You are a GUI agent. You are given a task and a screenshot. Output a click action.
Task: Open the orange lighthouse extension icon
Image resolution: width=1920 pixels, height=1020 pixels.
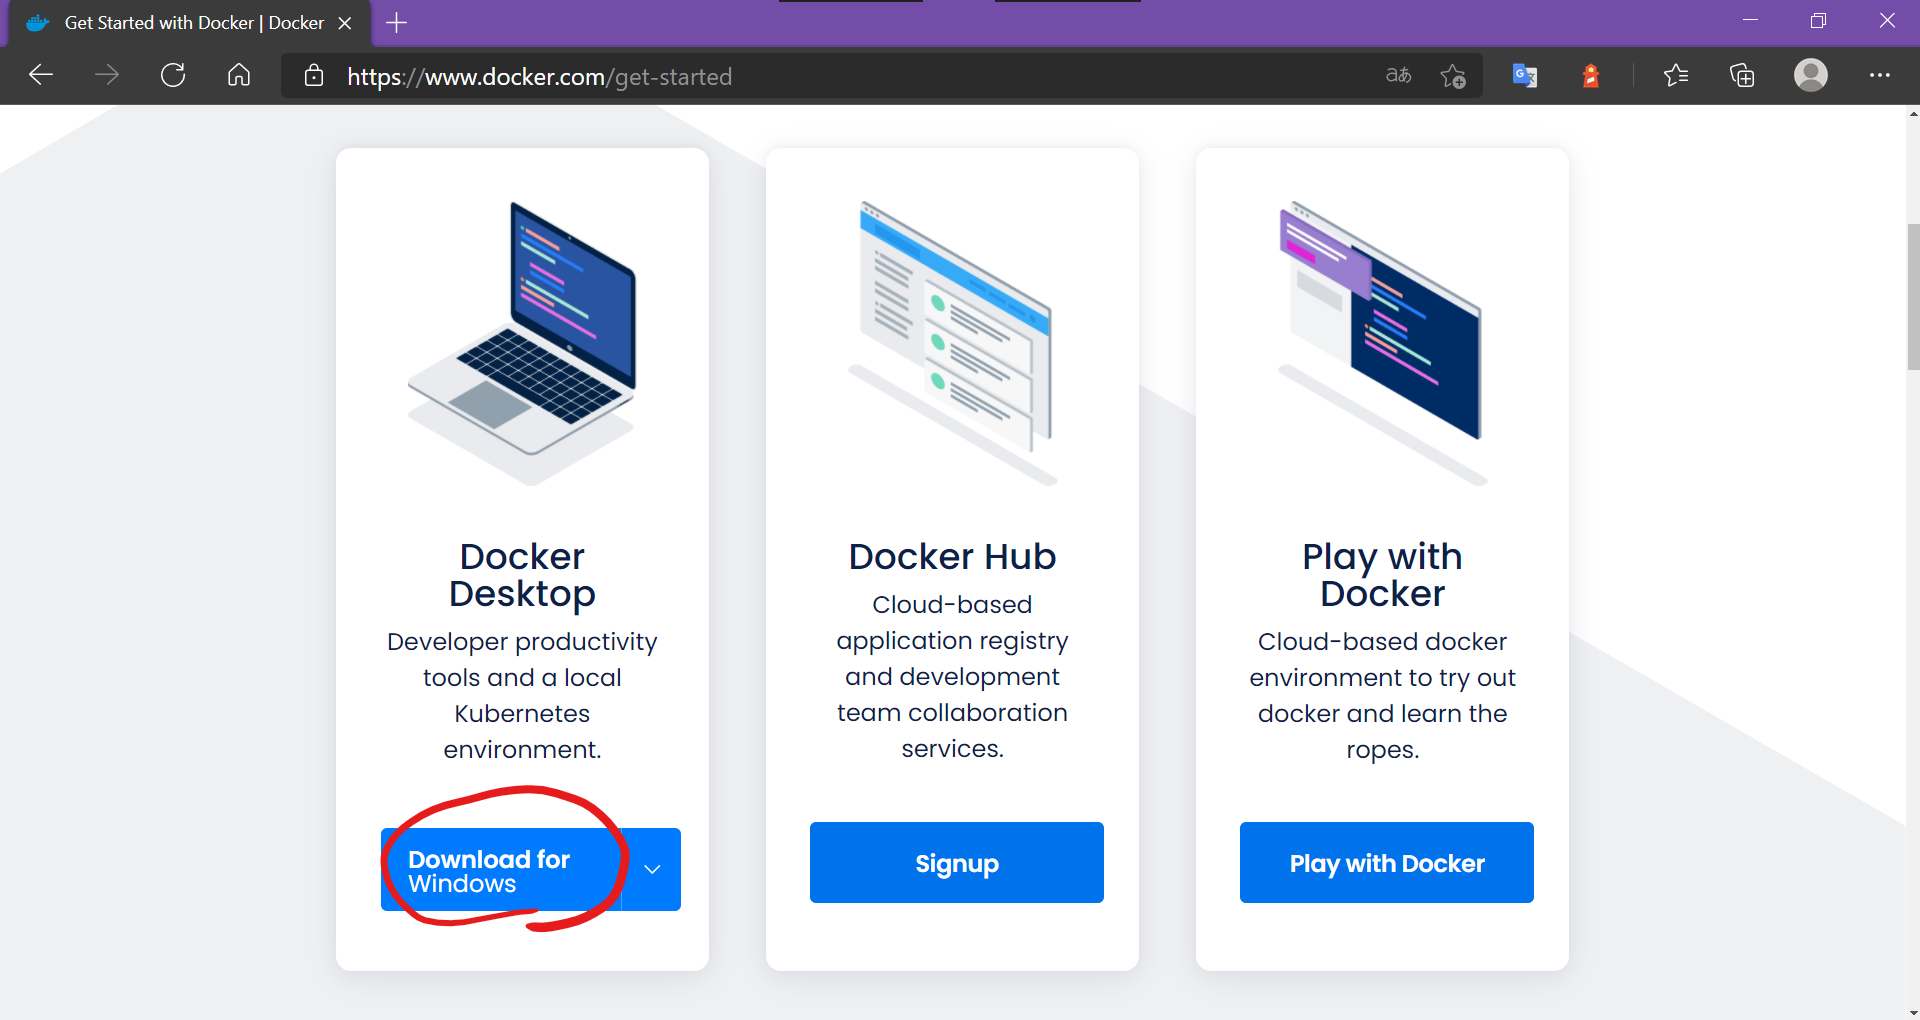click(1591, 76)
